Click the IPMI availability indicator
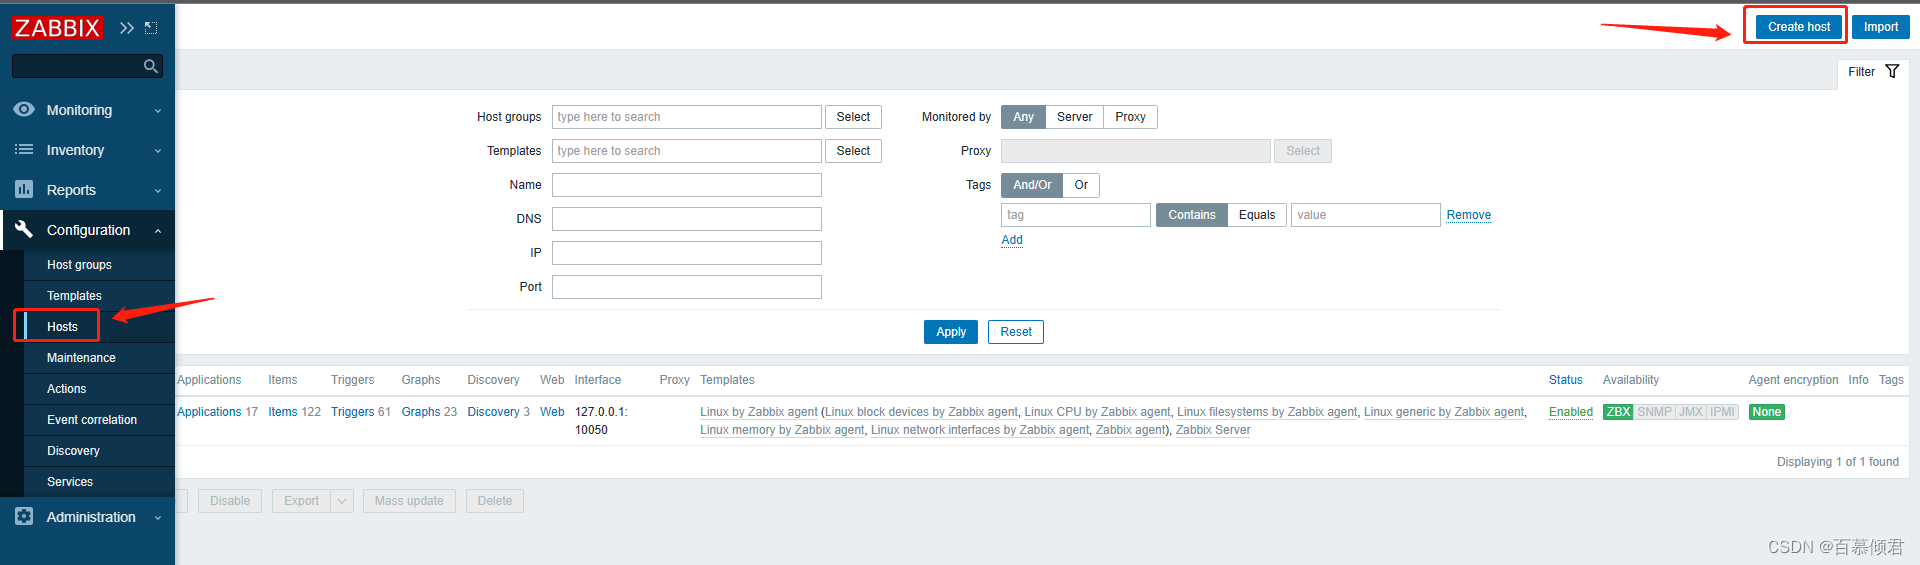The height and width of the screenshot is (565, 1920). coord(1723,412)
